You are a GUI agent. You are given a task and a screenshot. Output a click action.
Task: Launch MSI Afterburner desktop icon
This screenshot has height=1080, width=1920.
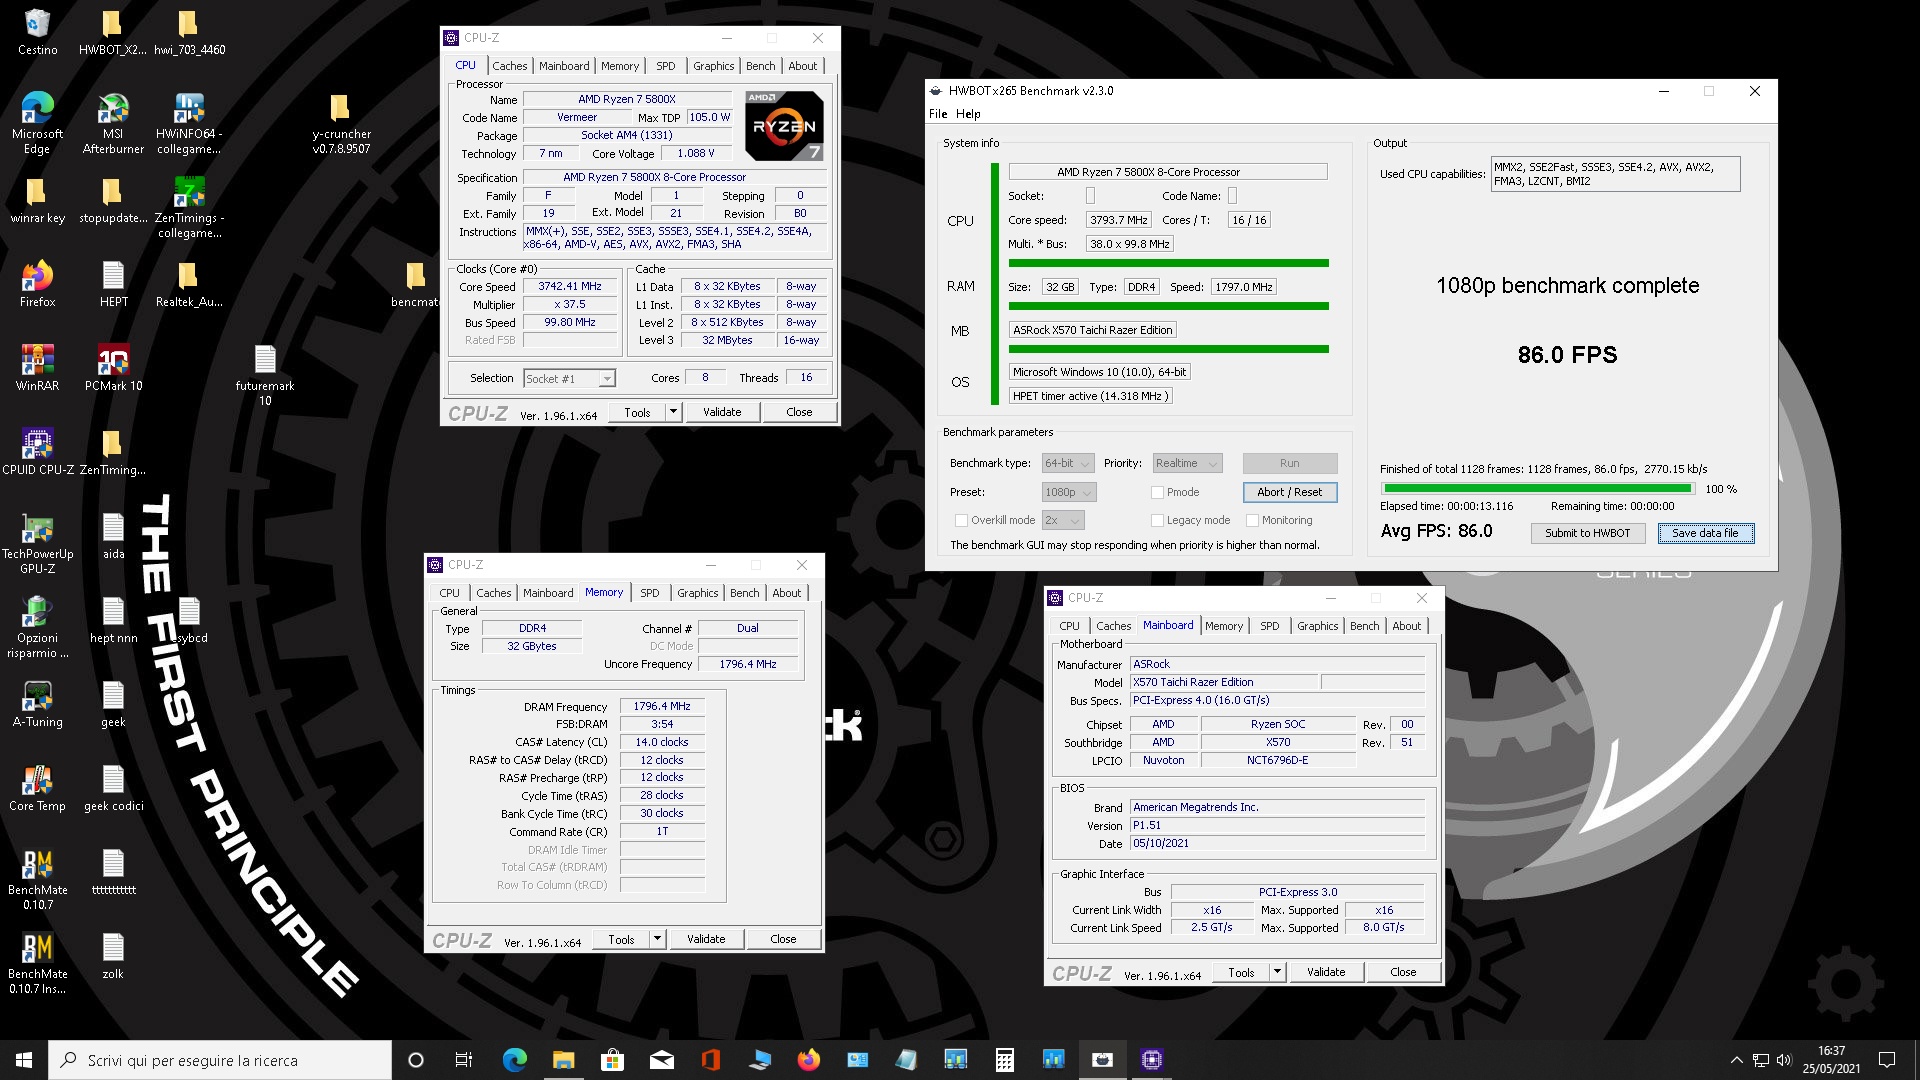tap(113, 123)
